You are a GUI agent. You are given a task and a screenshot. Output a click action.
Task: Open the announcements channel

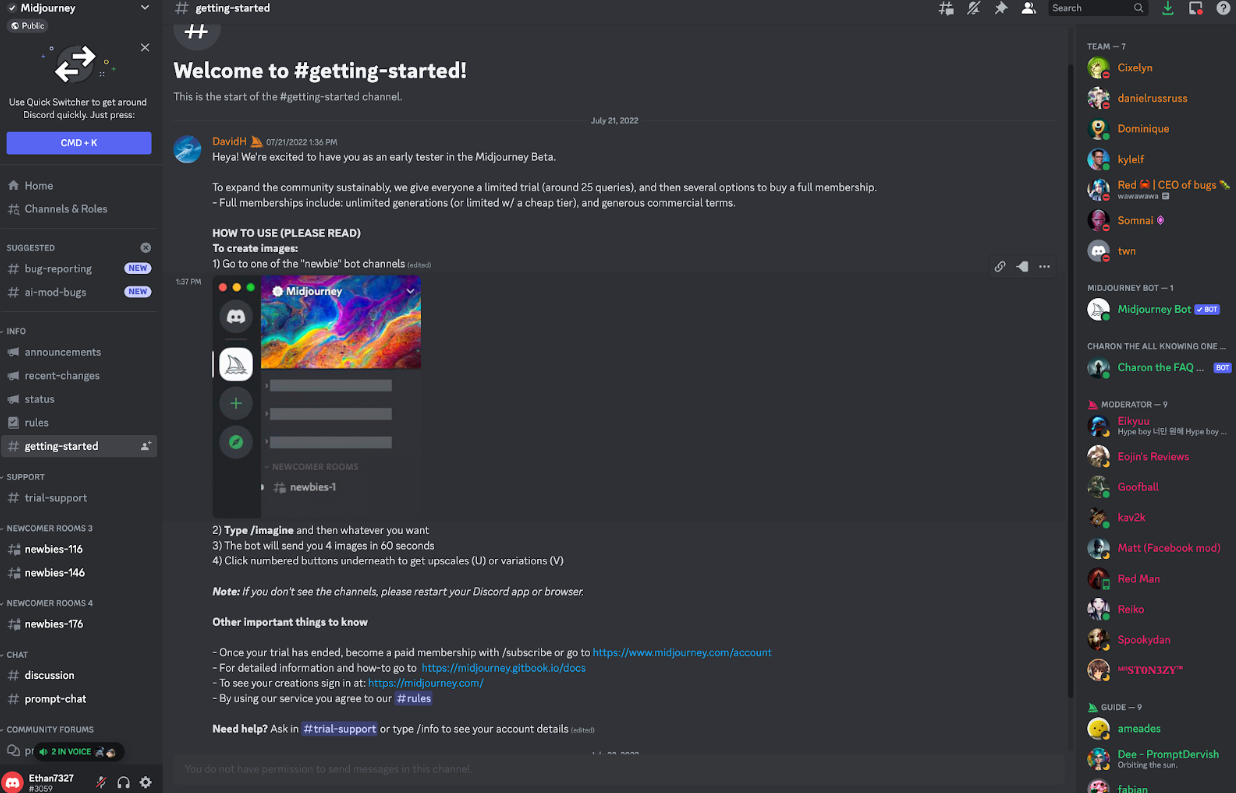click(62, 352)
